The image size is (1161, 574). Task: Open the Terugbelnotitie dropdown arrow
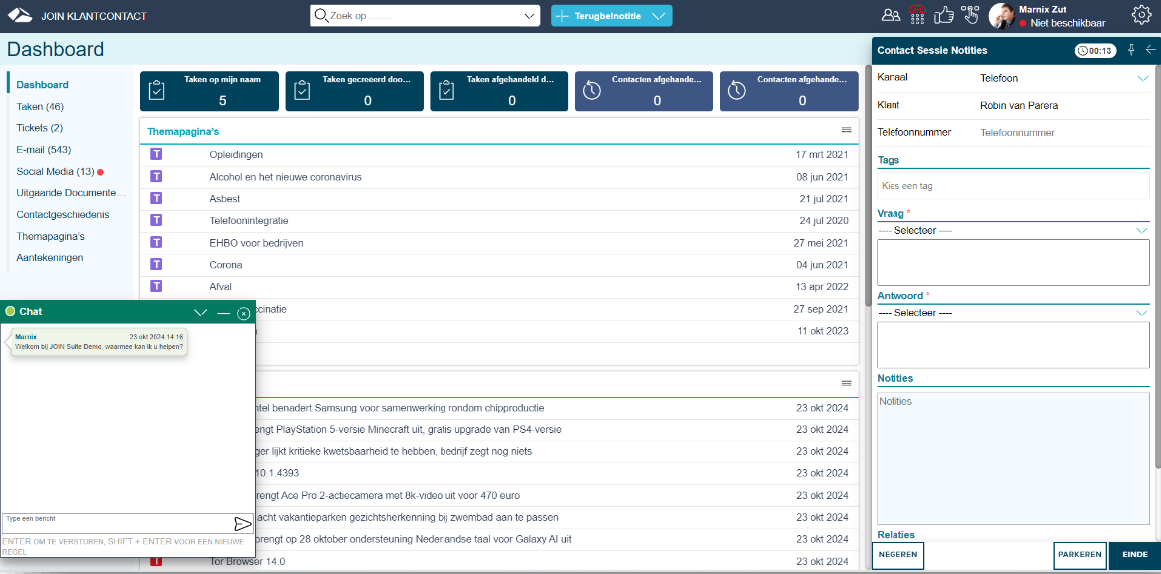tap(657, 16)
